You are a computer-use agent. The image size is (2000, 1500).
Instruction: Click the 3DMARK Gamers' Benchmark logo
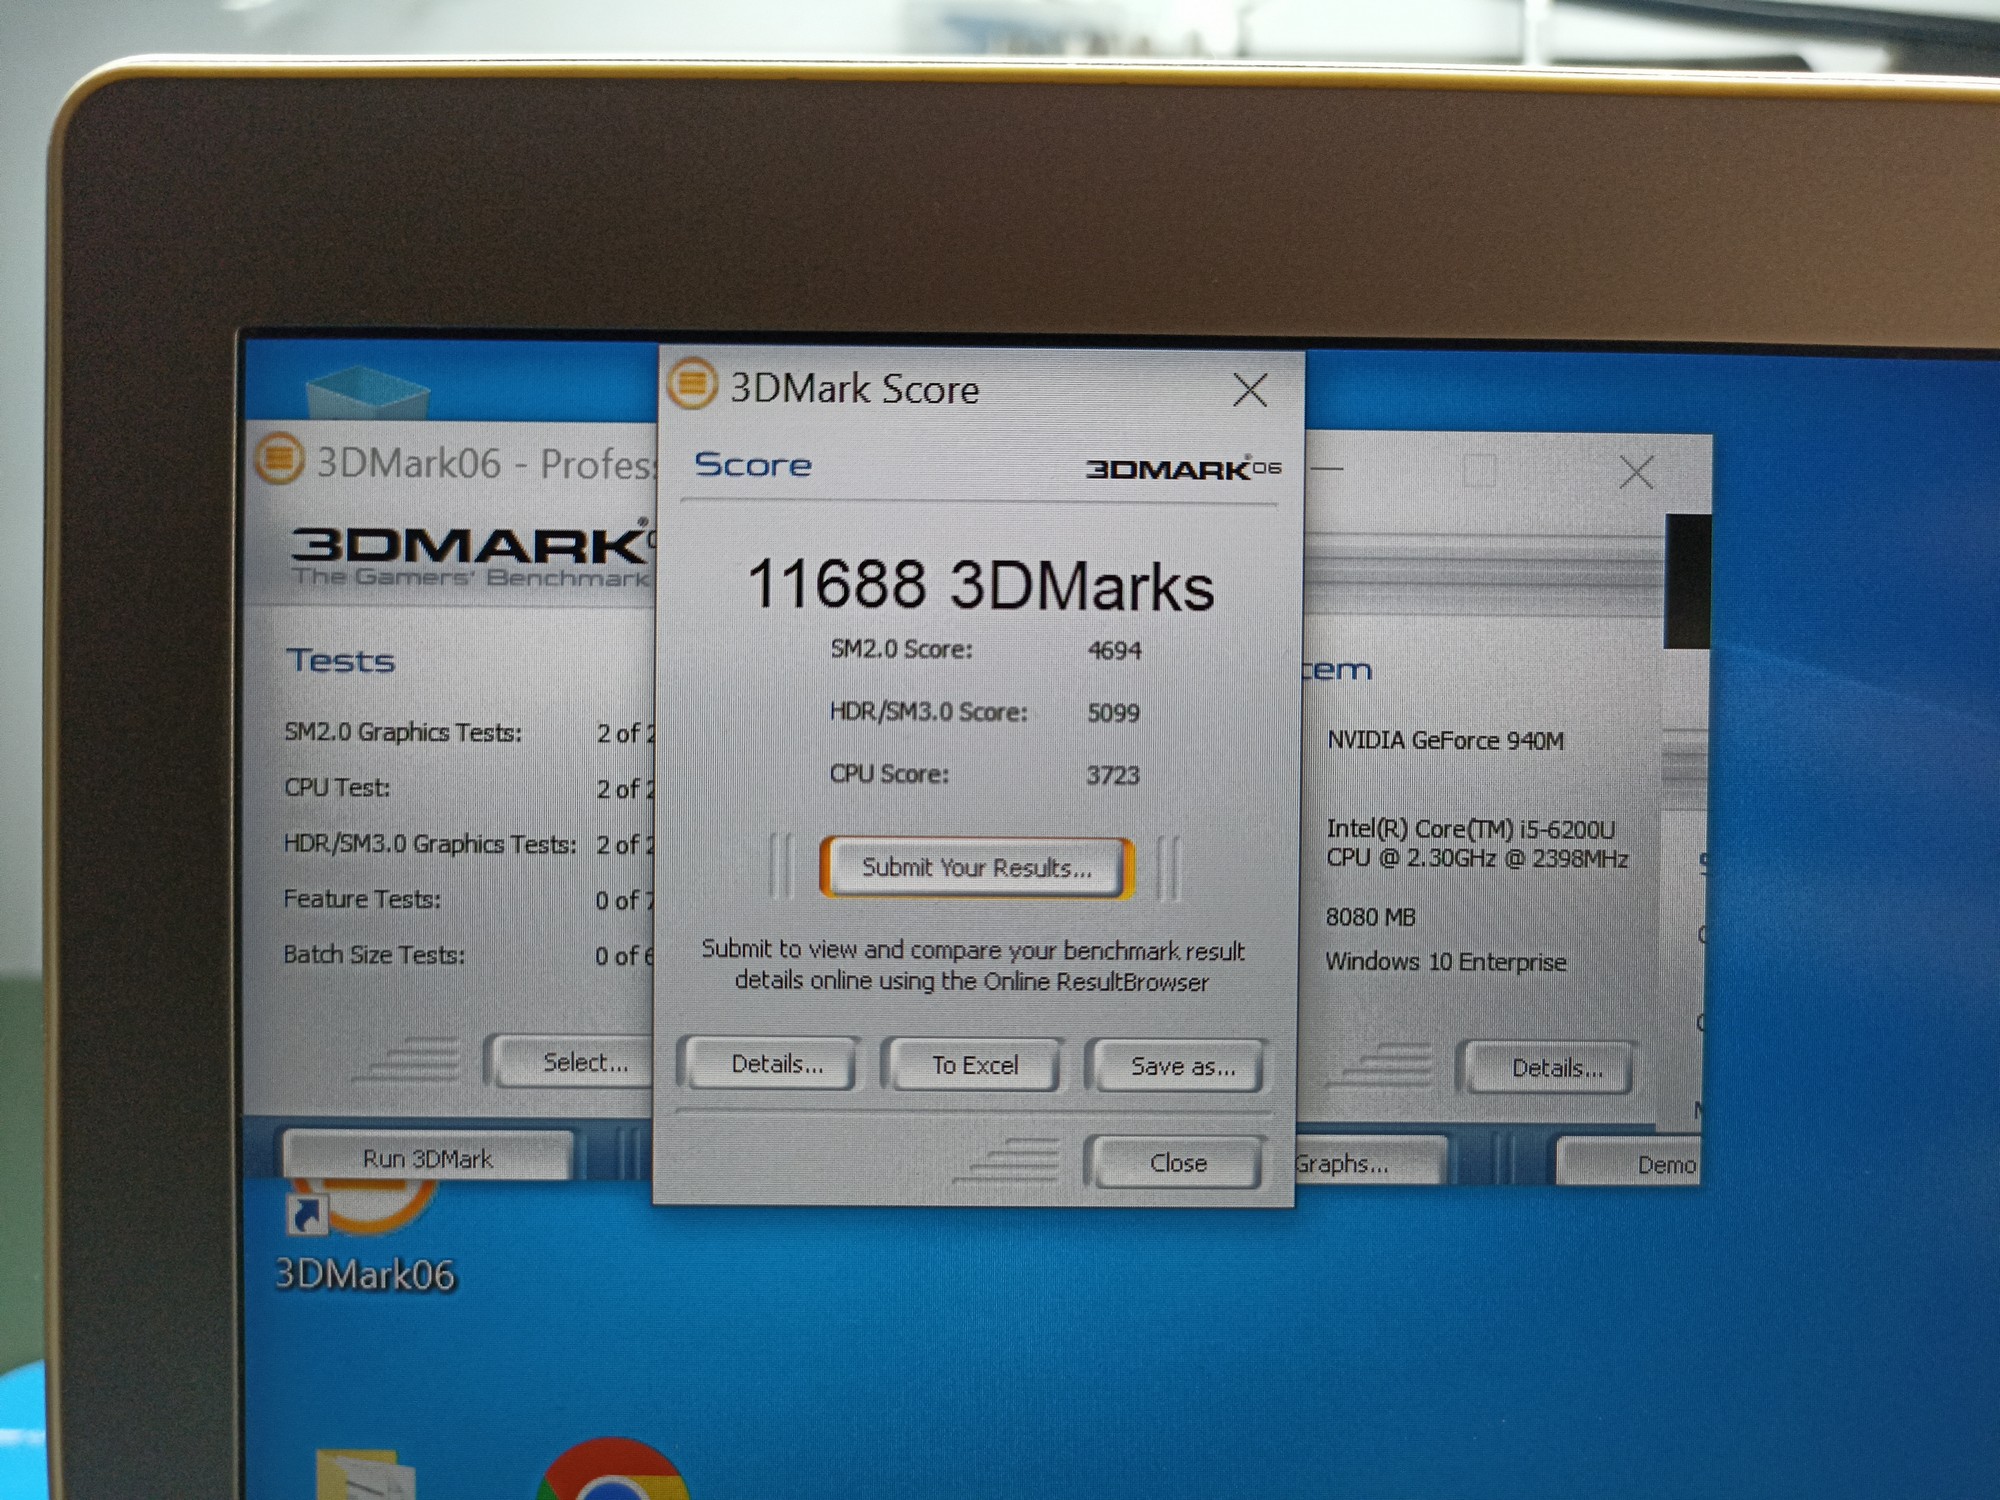[x=472, y=555]
